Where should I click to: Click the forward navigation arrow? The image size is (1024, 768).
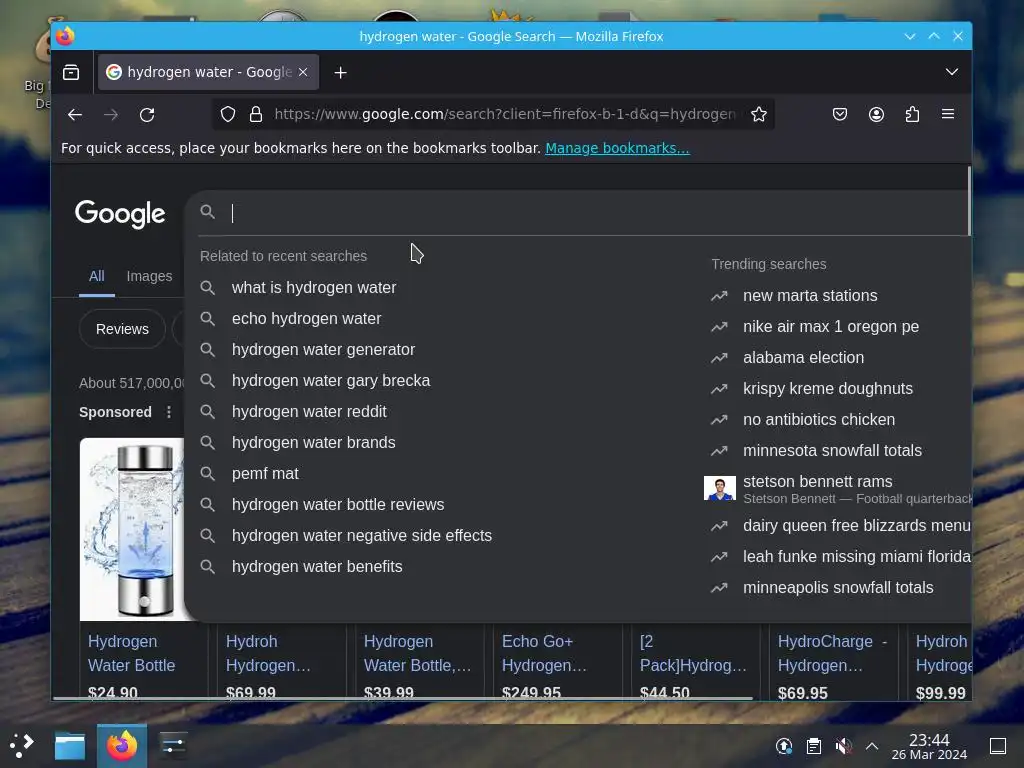[111, 115]
